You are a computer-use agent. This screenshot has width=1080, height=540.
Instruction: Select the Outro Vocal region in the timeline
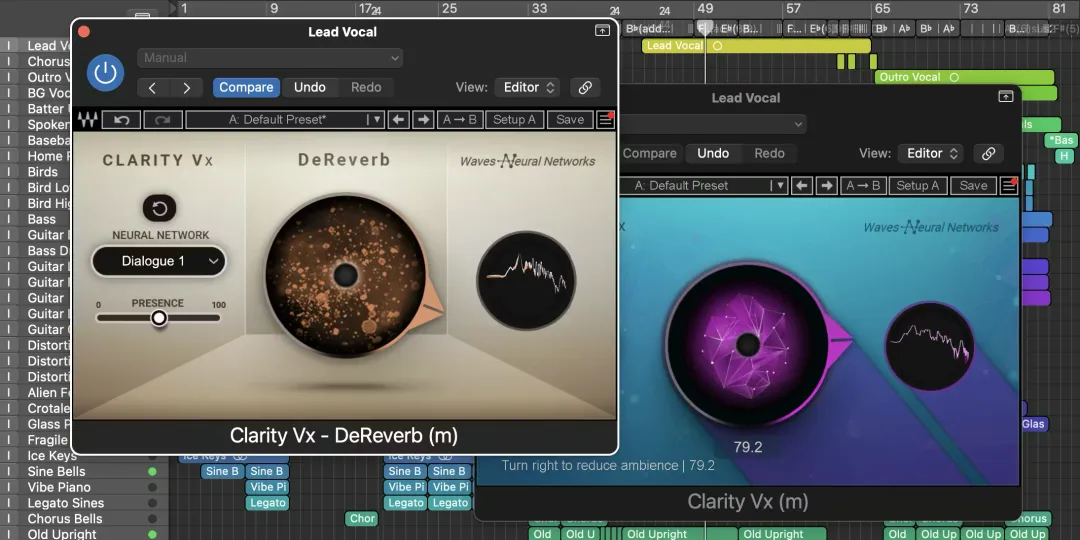[964, 77]
